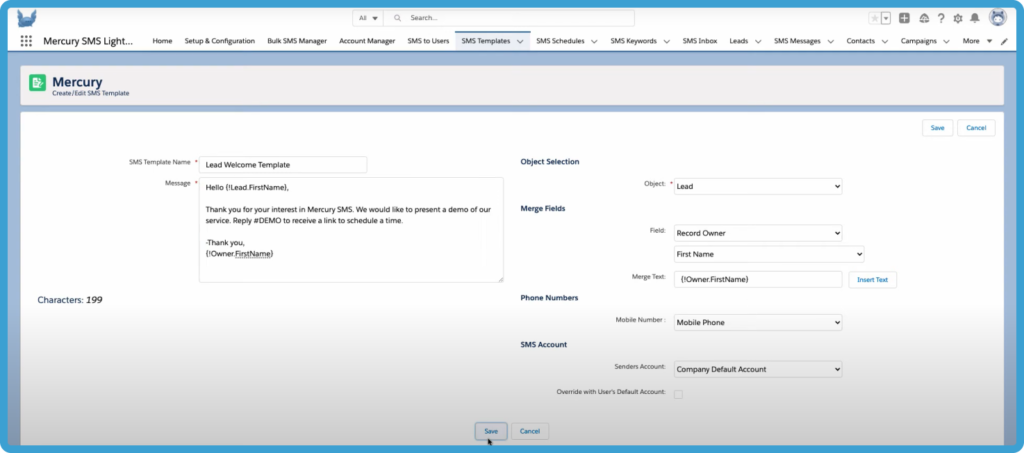Click the top-right Cancel button
1024x453 pixels.
point(976,128)
